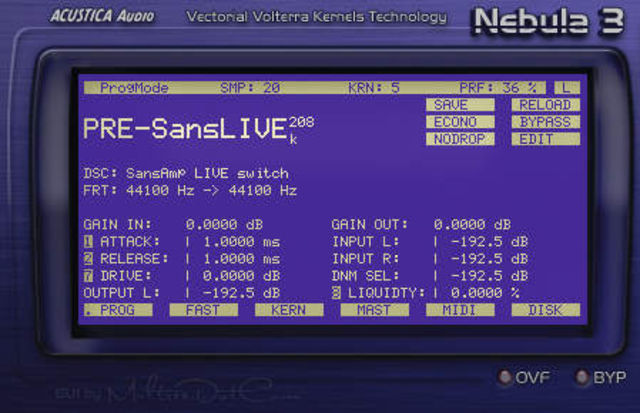Select the DISK tab
Viewport: 640px width, 413px height.
coord(545,310)
